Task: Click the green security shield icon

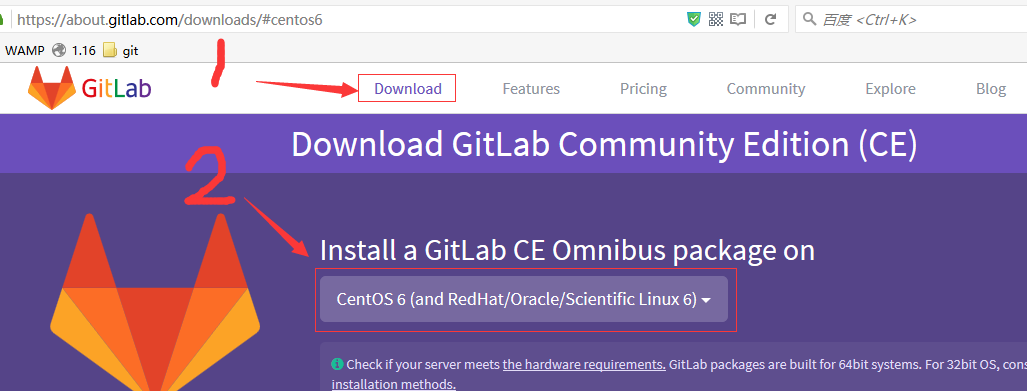Action: tap(694, 20)
